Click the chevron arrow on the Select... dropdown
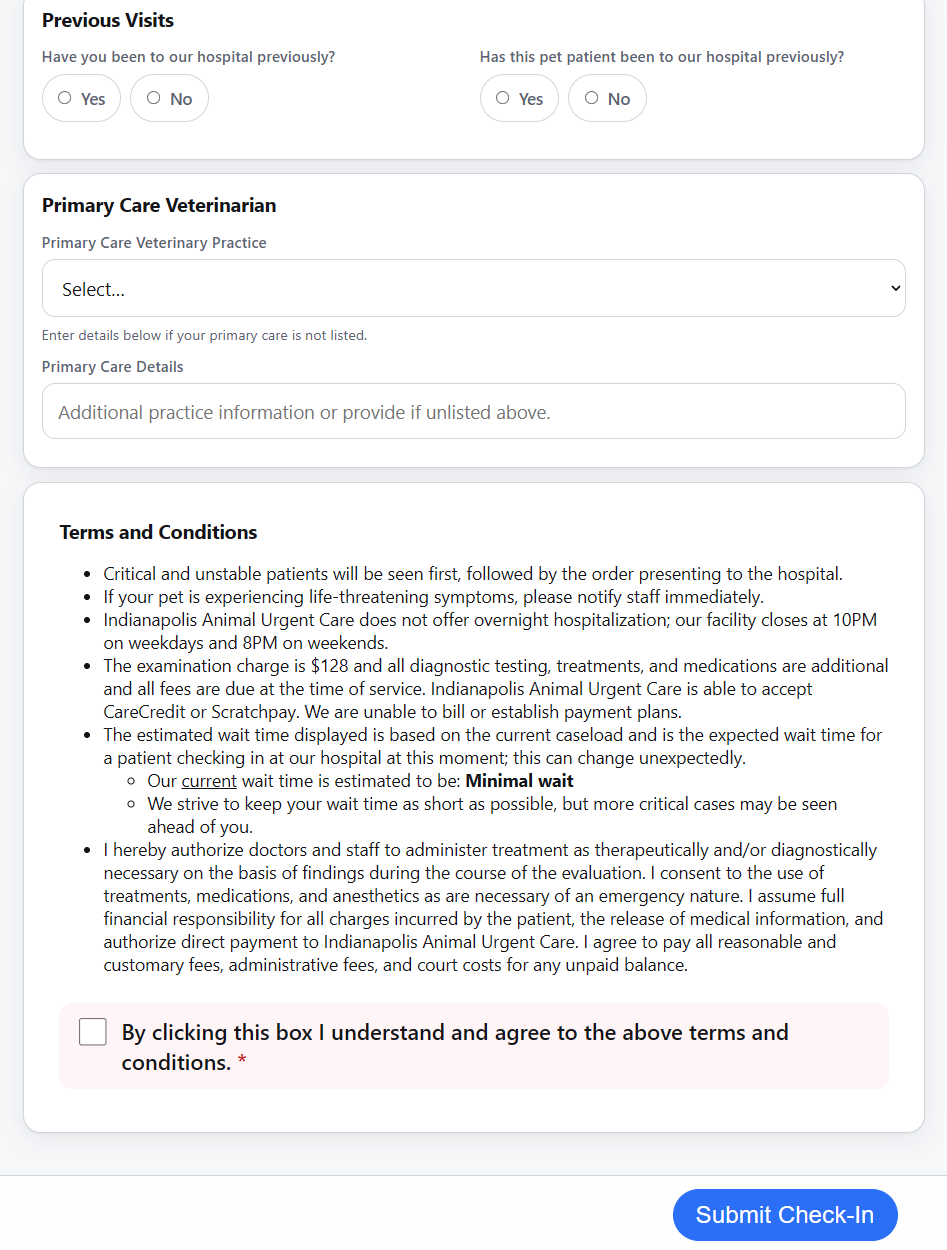Viewport: 947px width, 1250px height. [x=895, y=288]
